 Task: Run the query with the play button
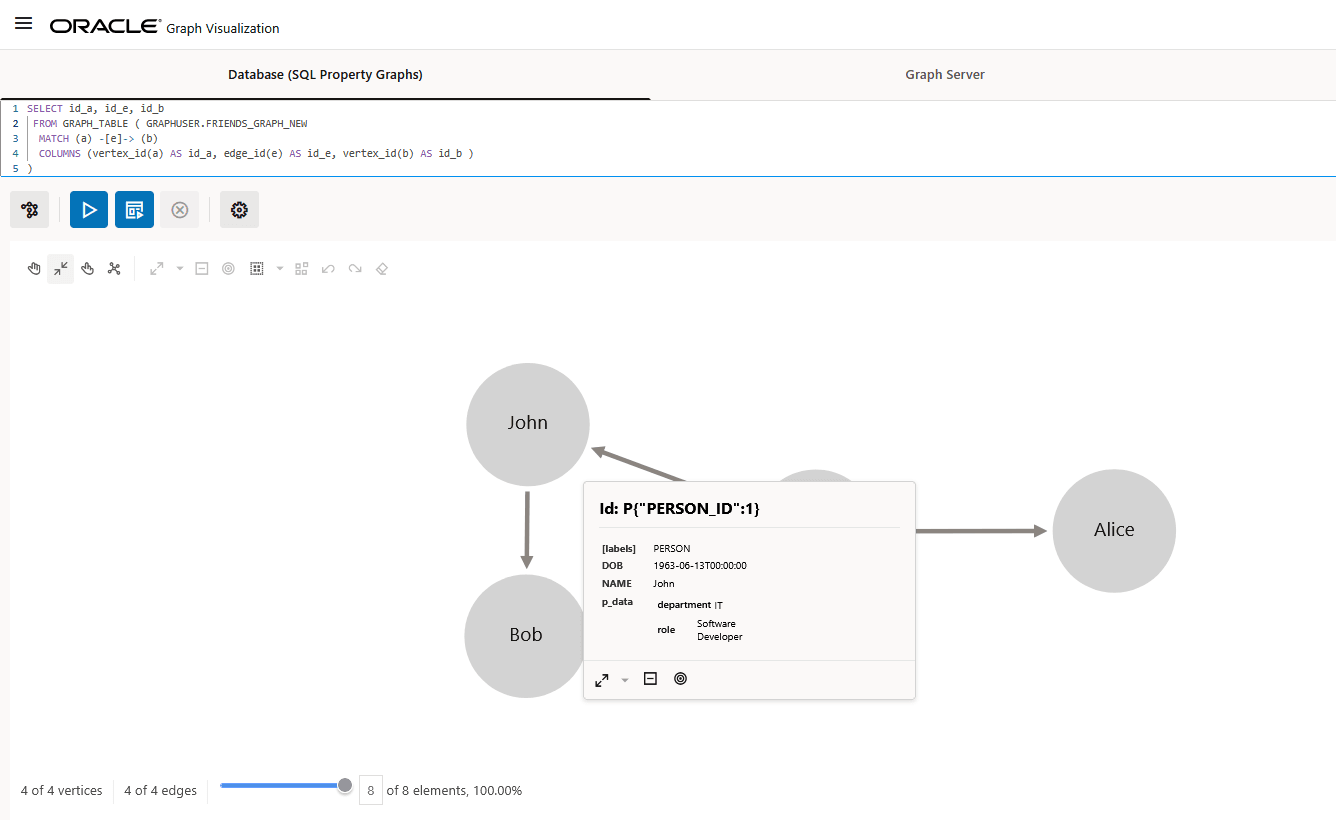[89, 210]
